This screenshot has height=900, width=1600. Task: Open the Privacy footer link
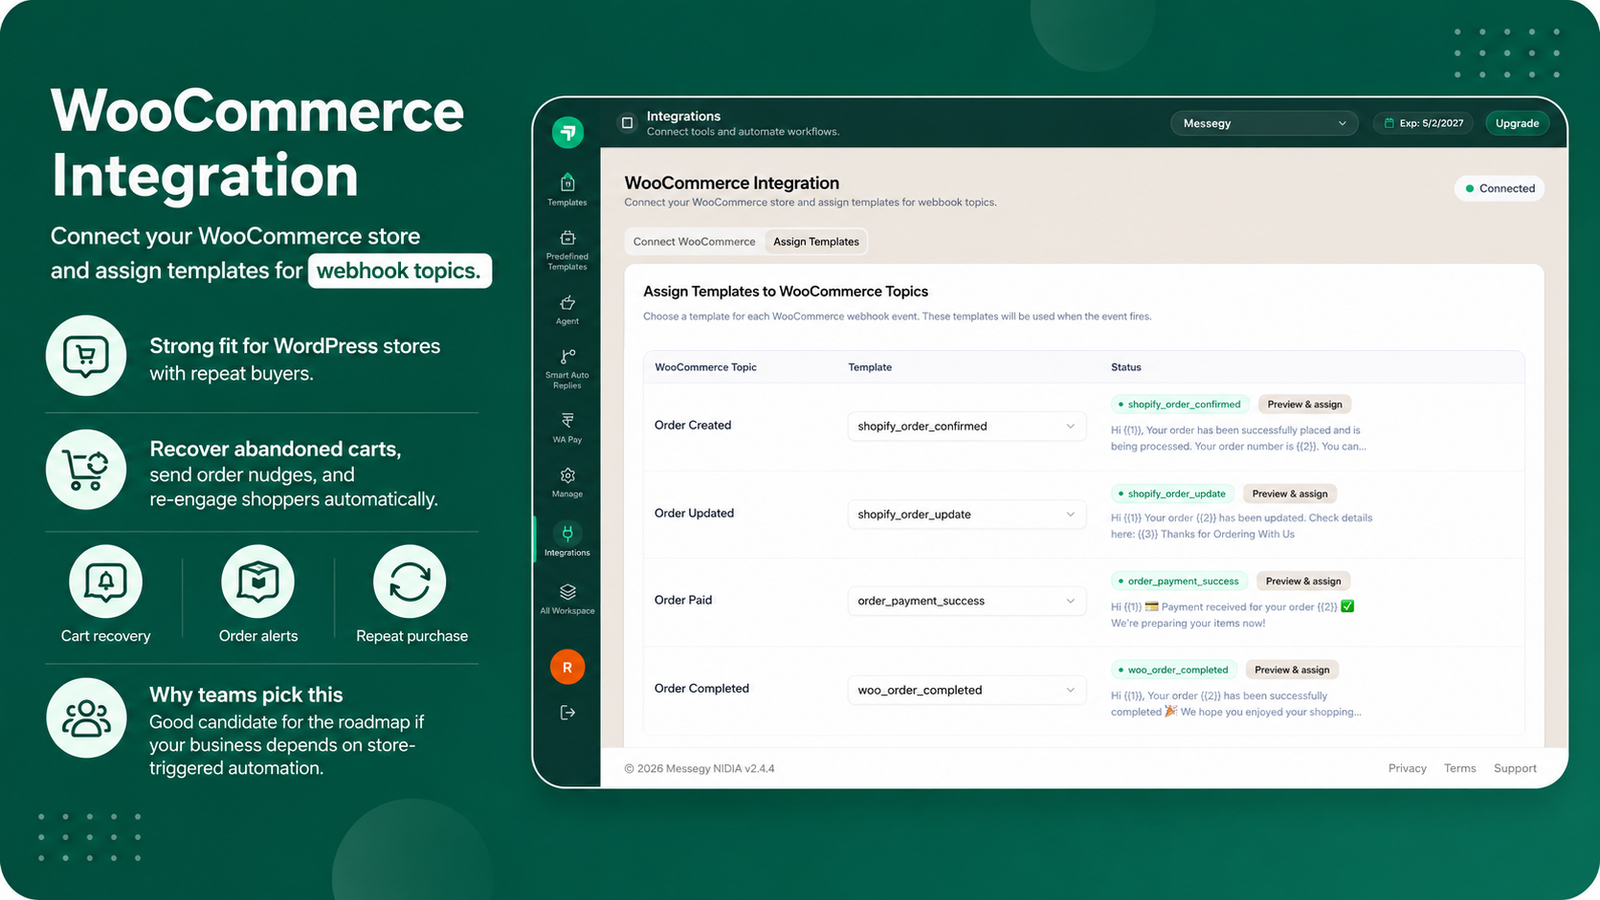tap(1407, 768)
